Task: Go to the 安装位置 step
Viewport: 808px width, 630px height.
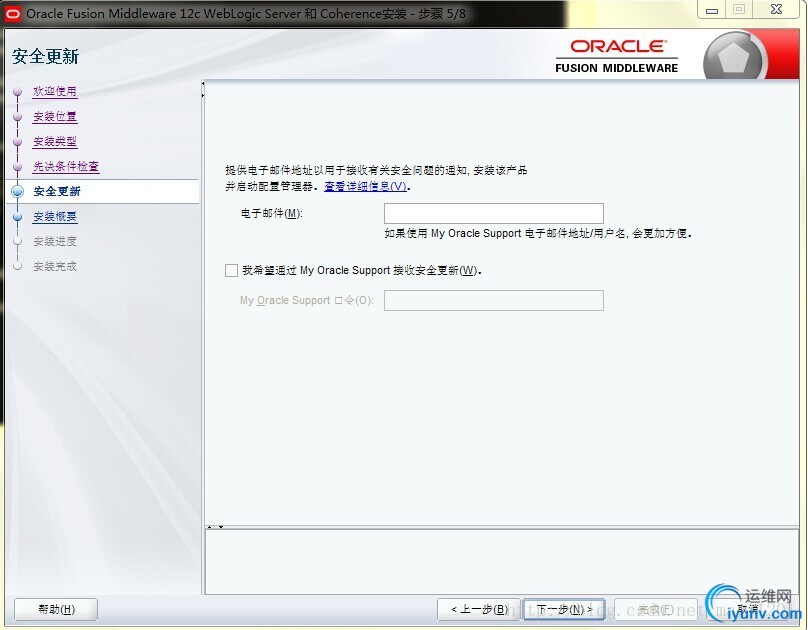Action: point(55,116)
